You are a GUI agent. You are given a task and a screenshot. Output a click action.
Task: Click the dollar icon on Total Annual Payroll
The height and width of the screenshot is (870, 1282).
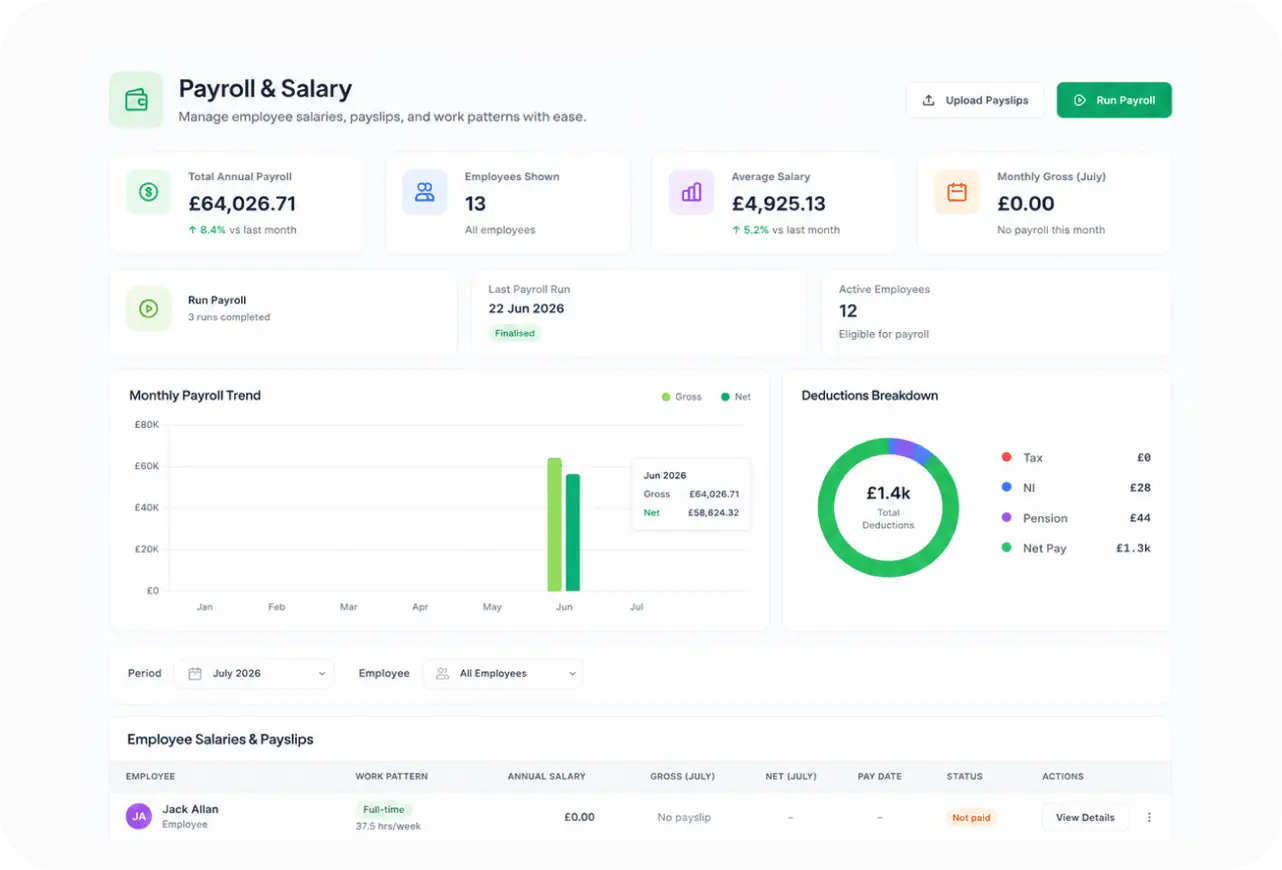click(148, 192)
